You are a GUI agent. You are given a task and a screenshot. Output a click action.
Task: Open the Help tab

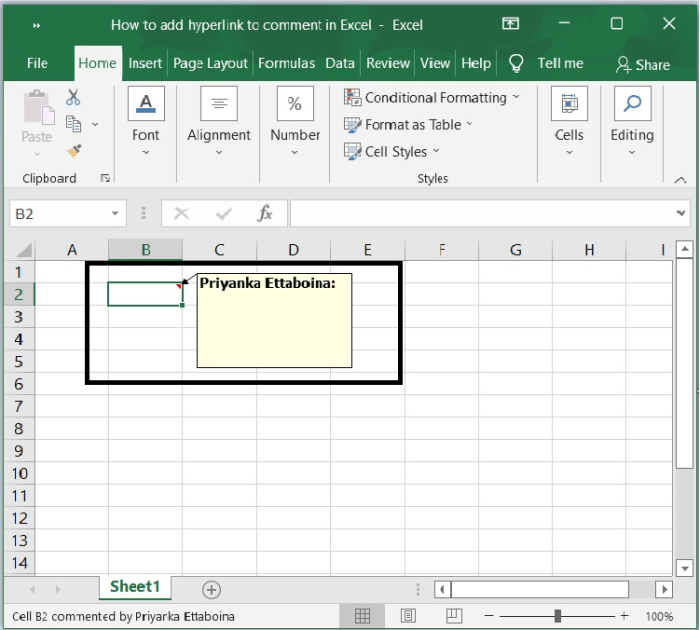coord(476,63)
